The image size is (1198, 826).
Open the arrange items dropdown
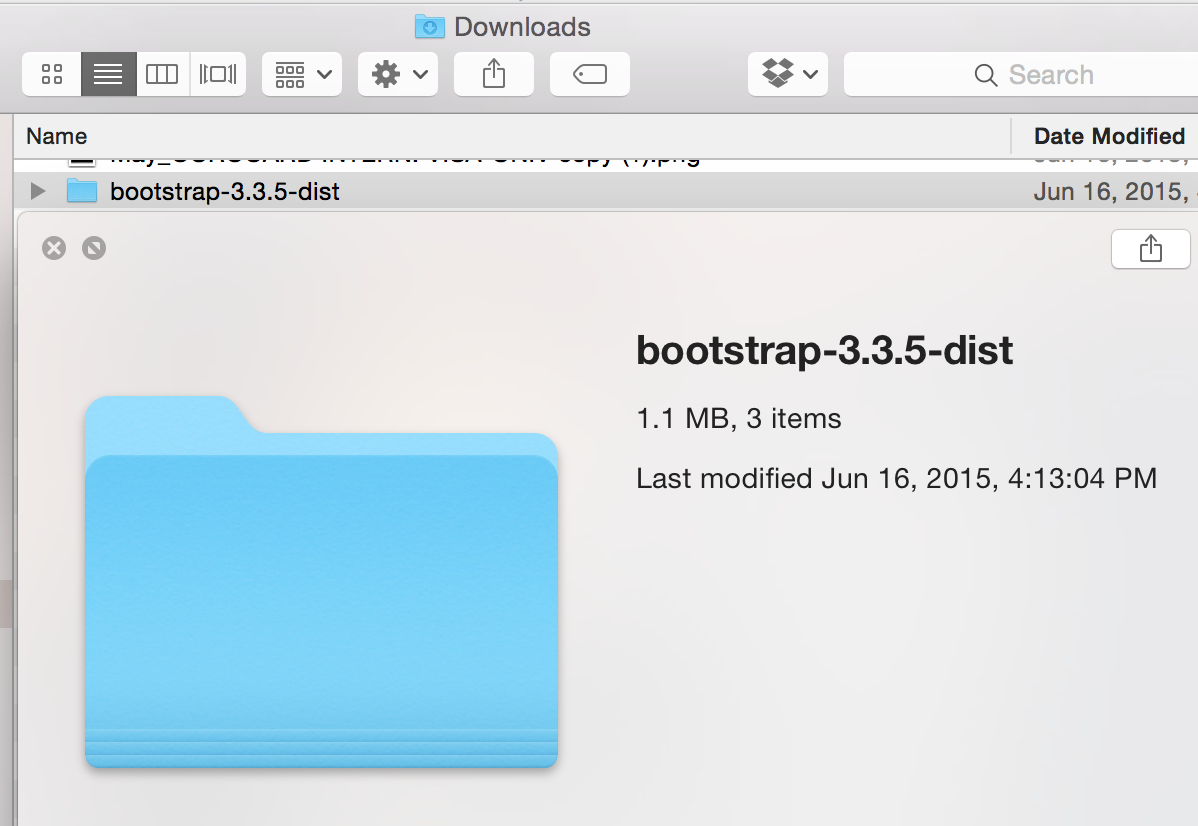[302, 74]
